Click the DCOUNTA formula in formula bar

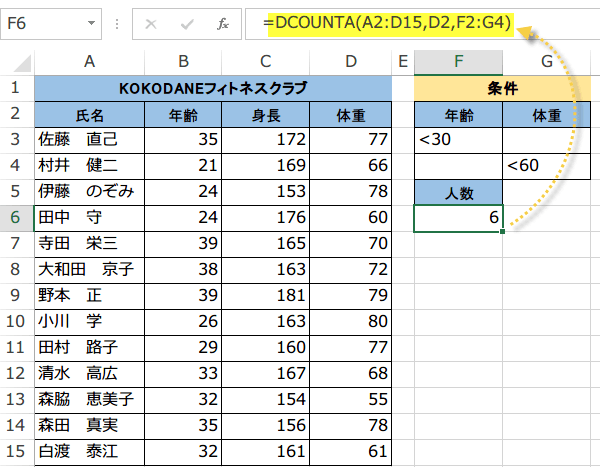click(x=390, y=23)
